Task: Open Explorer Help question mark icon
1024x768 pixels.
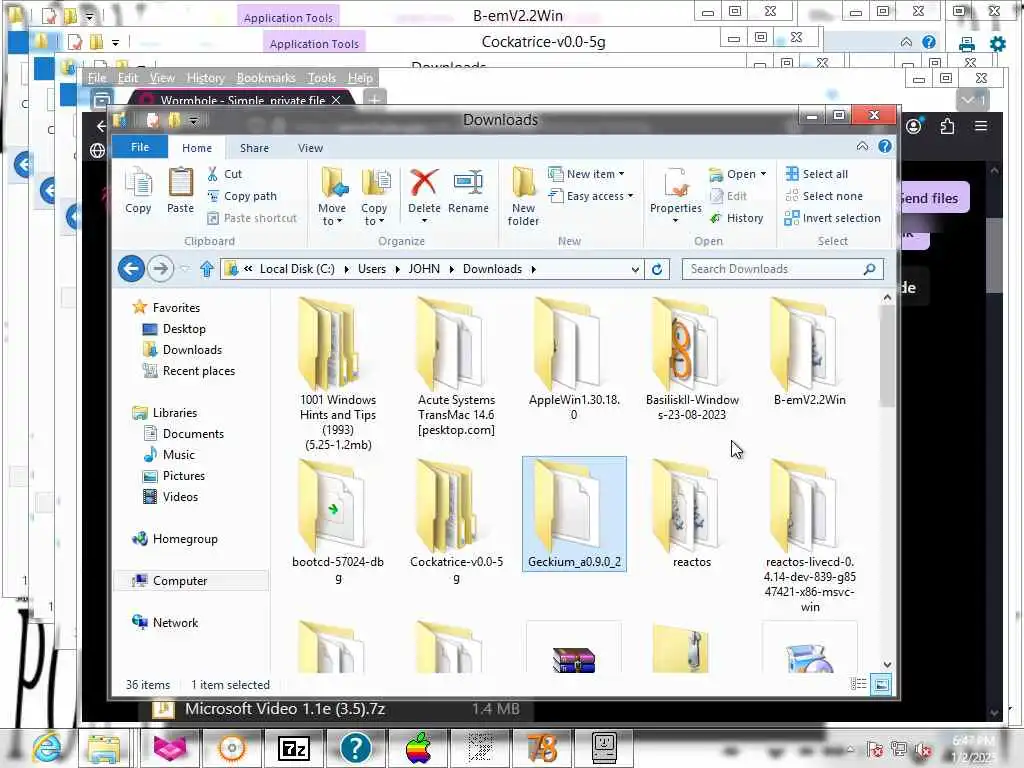Action: click(x=885, y=146)
